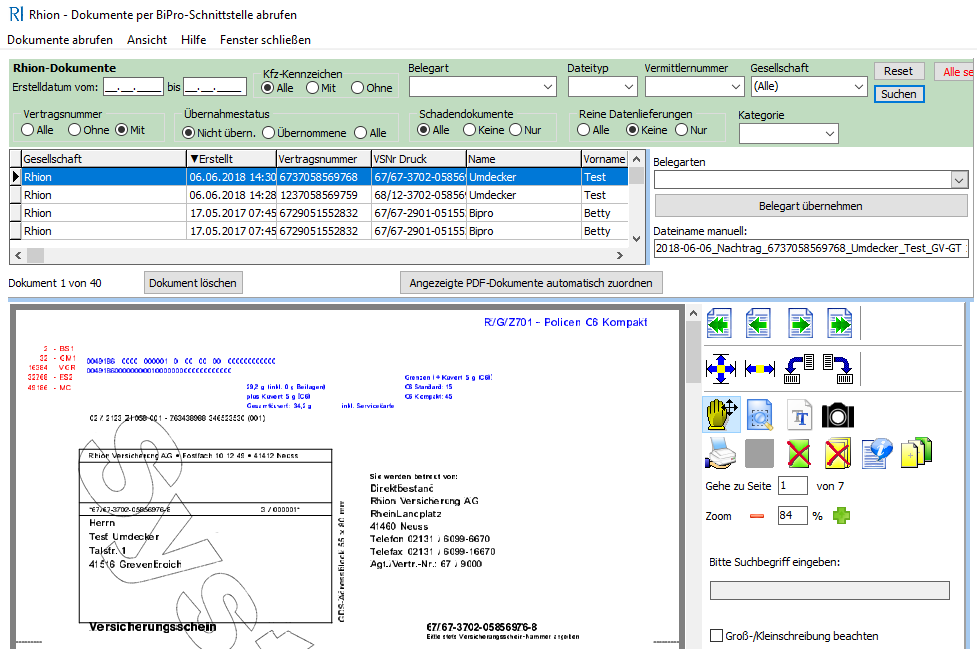The width and height of the screenshot is (977, 649).
Task: Click the PDF viewer vertical scrollbar thumb
Action: click(x=693, y=353)
